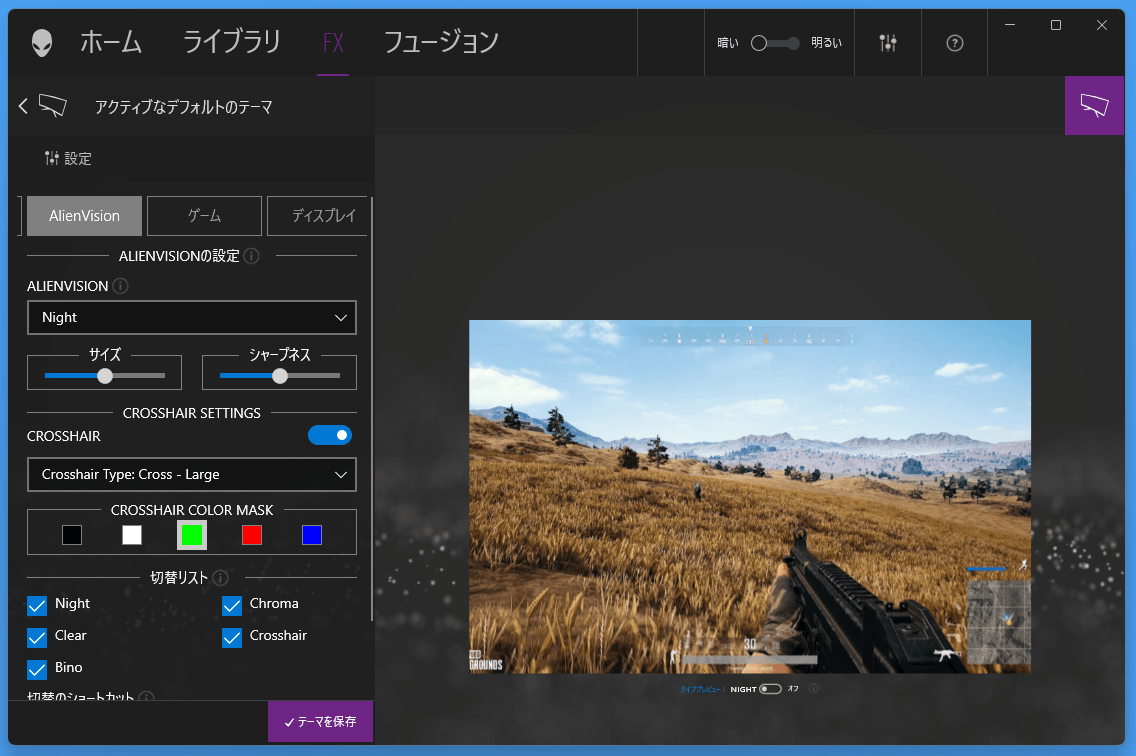The height and width of the screenshot is (756, 1136).
Task: Select the purple monitor device icon
Action: coord(1094,105)
